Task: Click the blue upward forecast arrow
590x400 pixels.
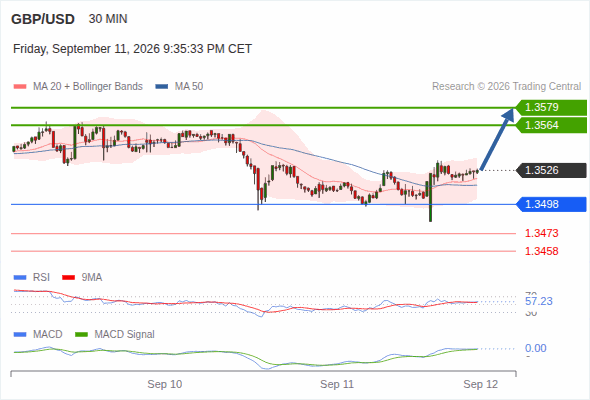Action: coord(497,139)
